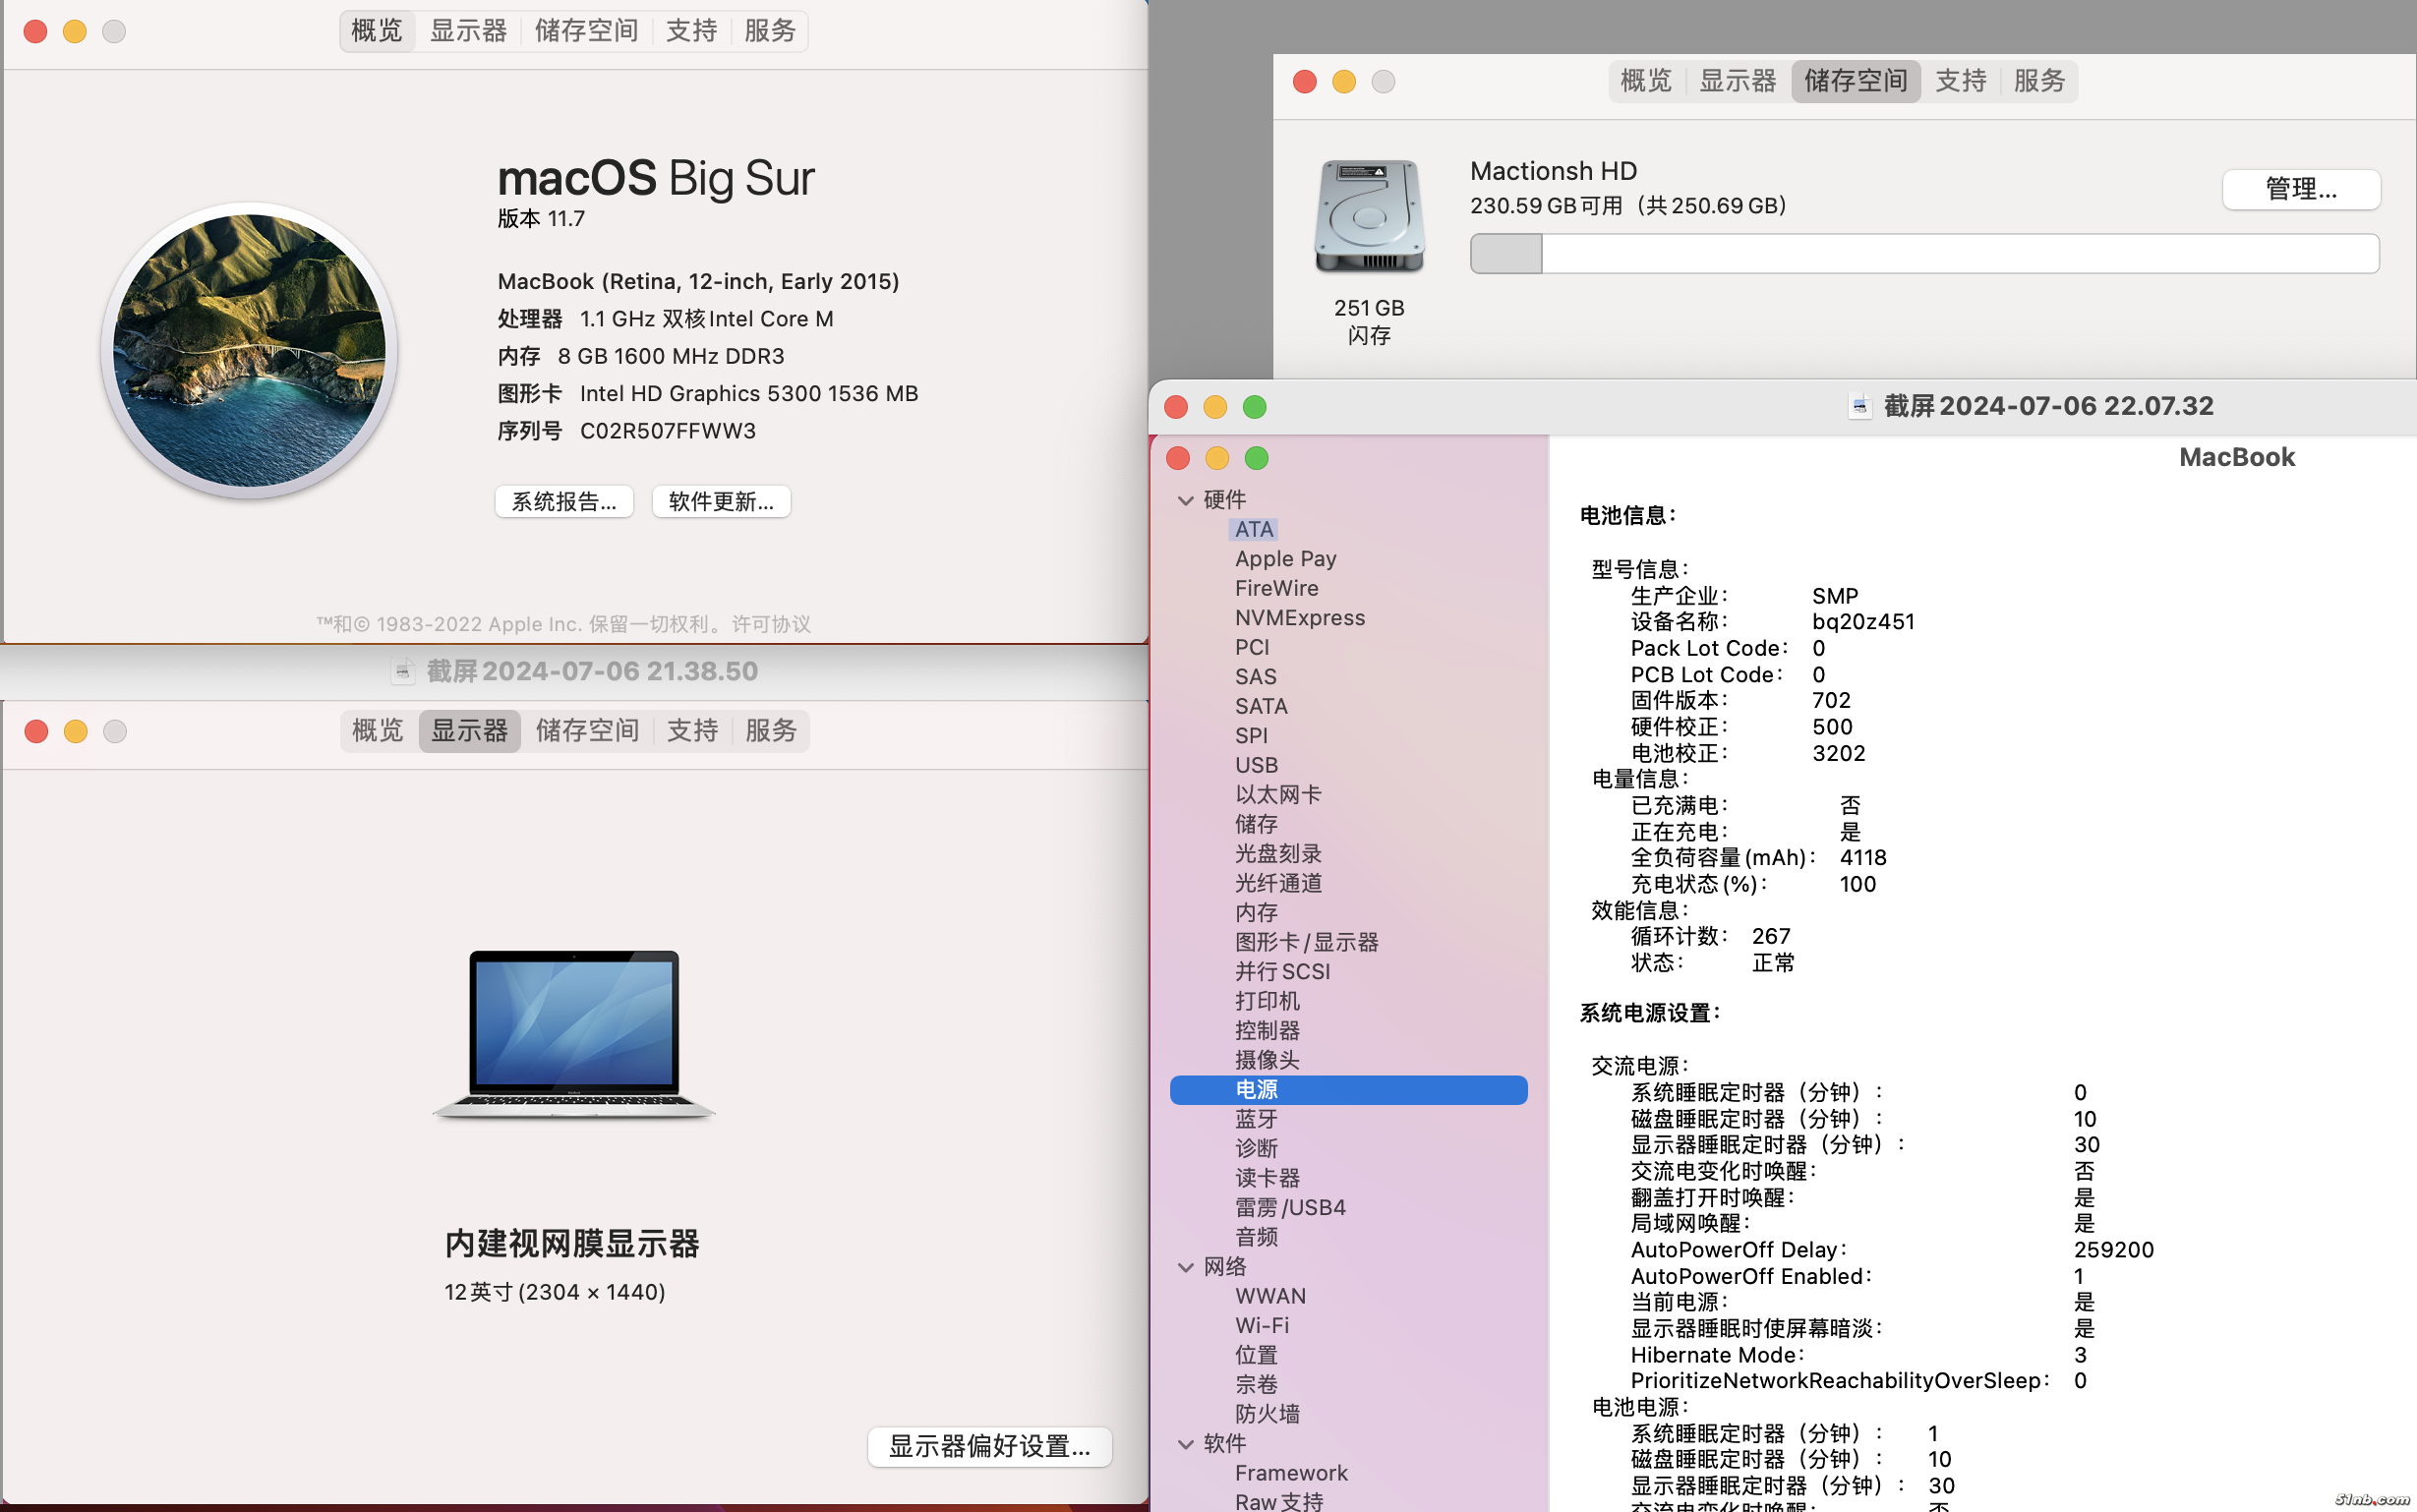Click the file icon beside 截屏 21.38.50 title
The image size is (2417, 1512).
point(402,671)
